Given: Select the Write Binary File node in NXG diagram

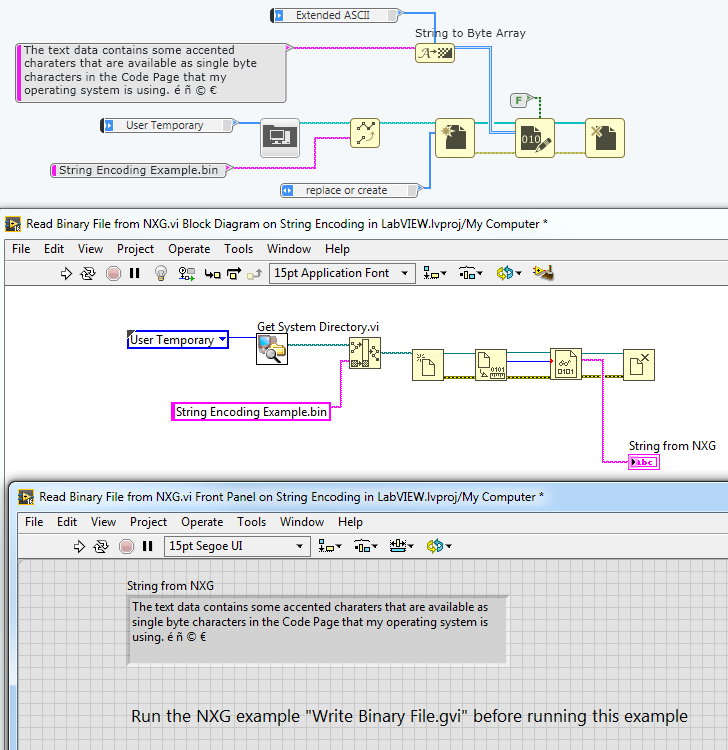Looking at the screenshot, I should click(535, 138).
